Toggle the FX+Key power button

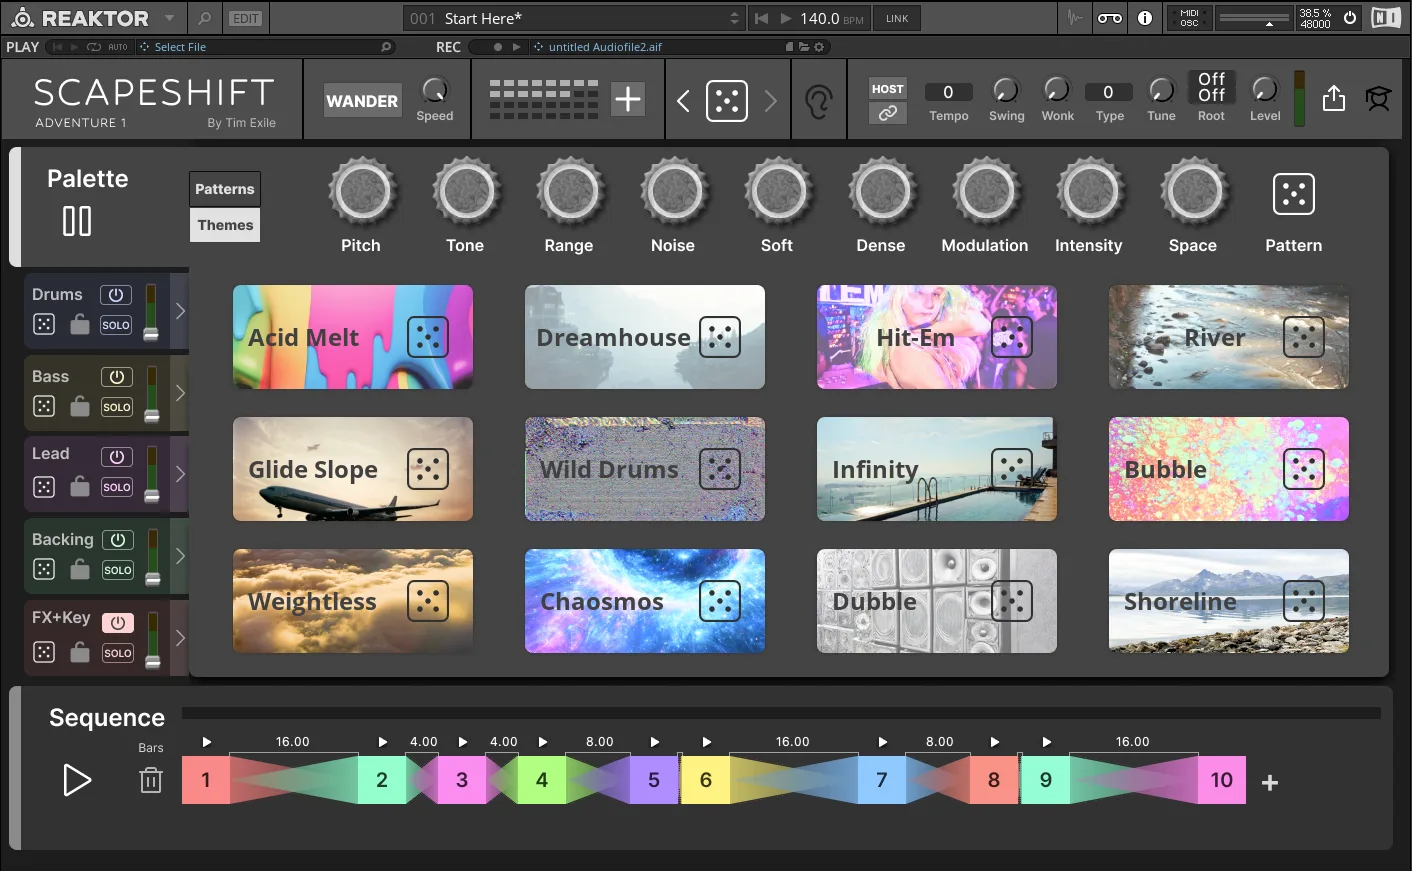[117, 622]
